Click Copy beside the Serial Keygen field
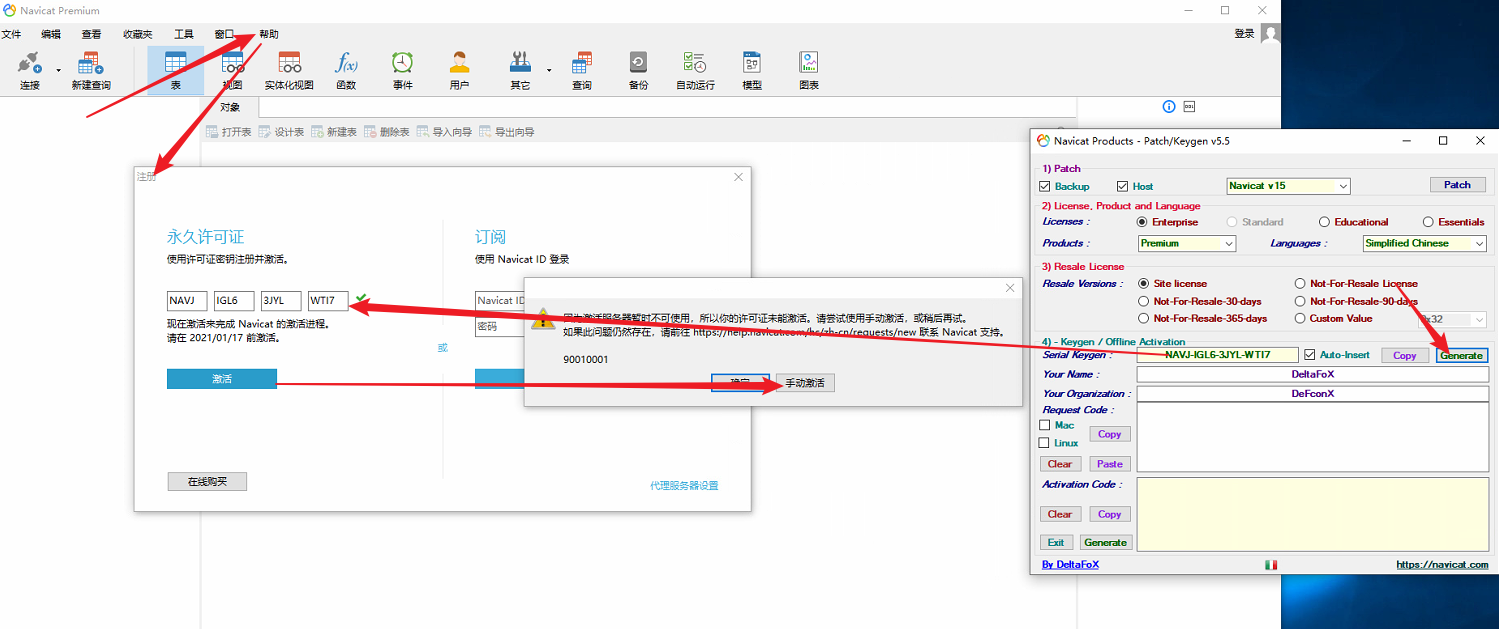 pos(1405,355)
